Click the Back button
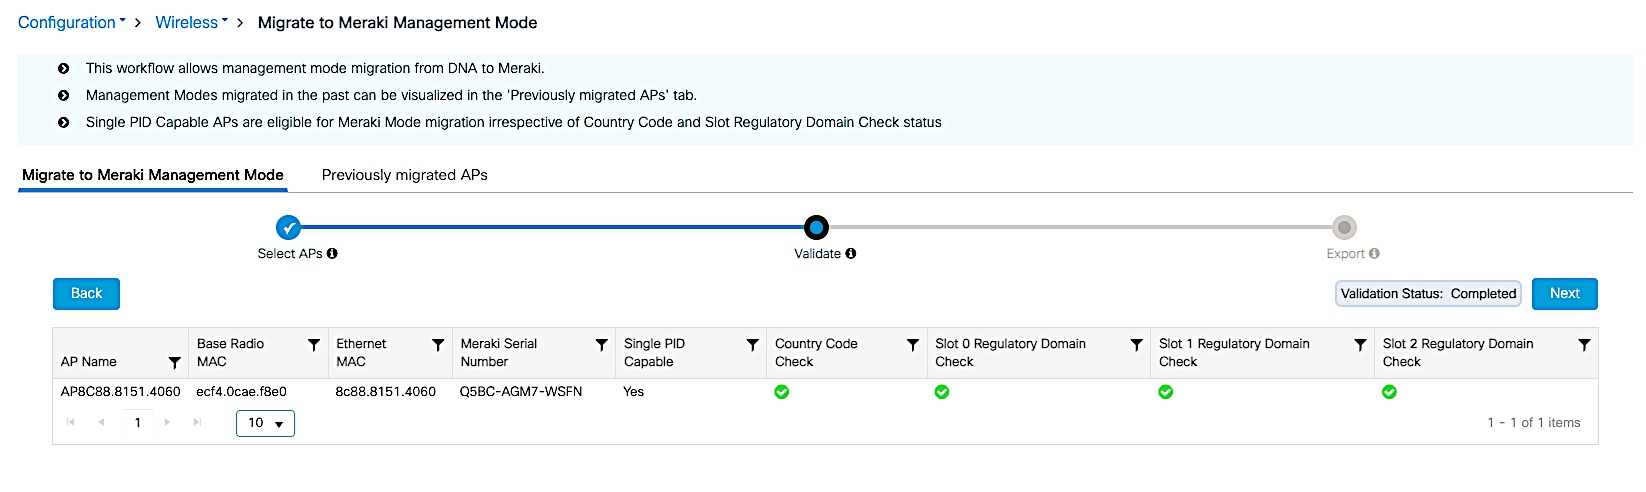The image size is (1646, 492). pos(86,294)
